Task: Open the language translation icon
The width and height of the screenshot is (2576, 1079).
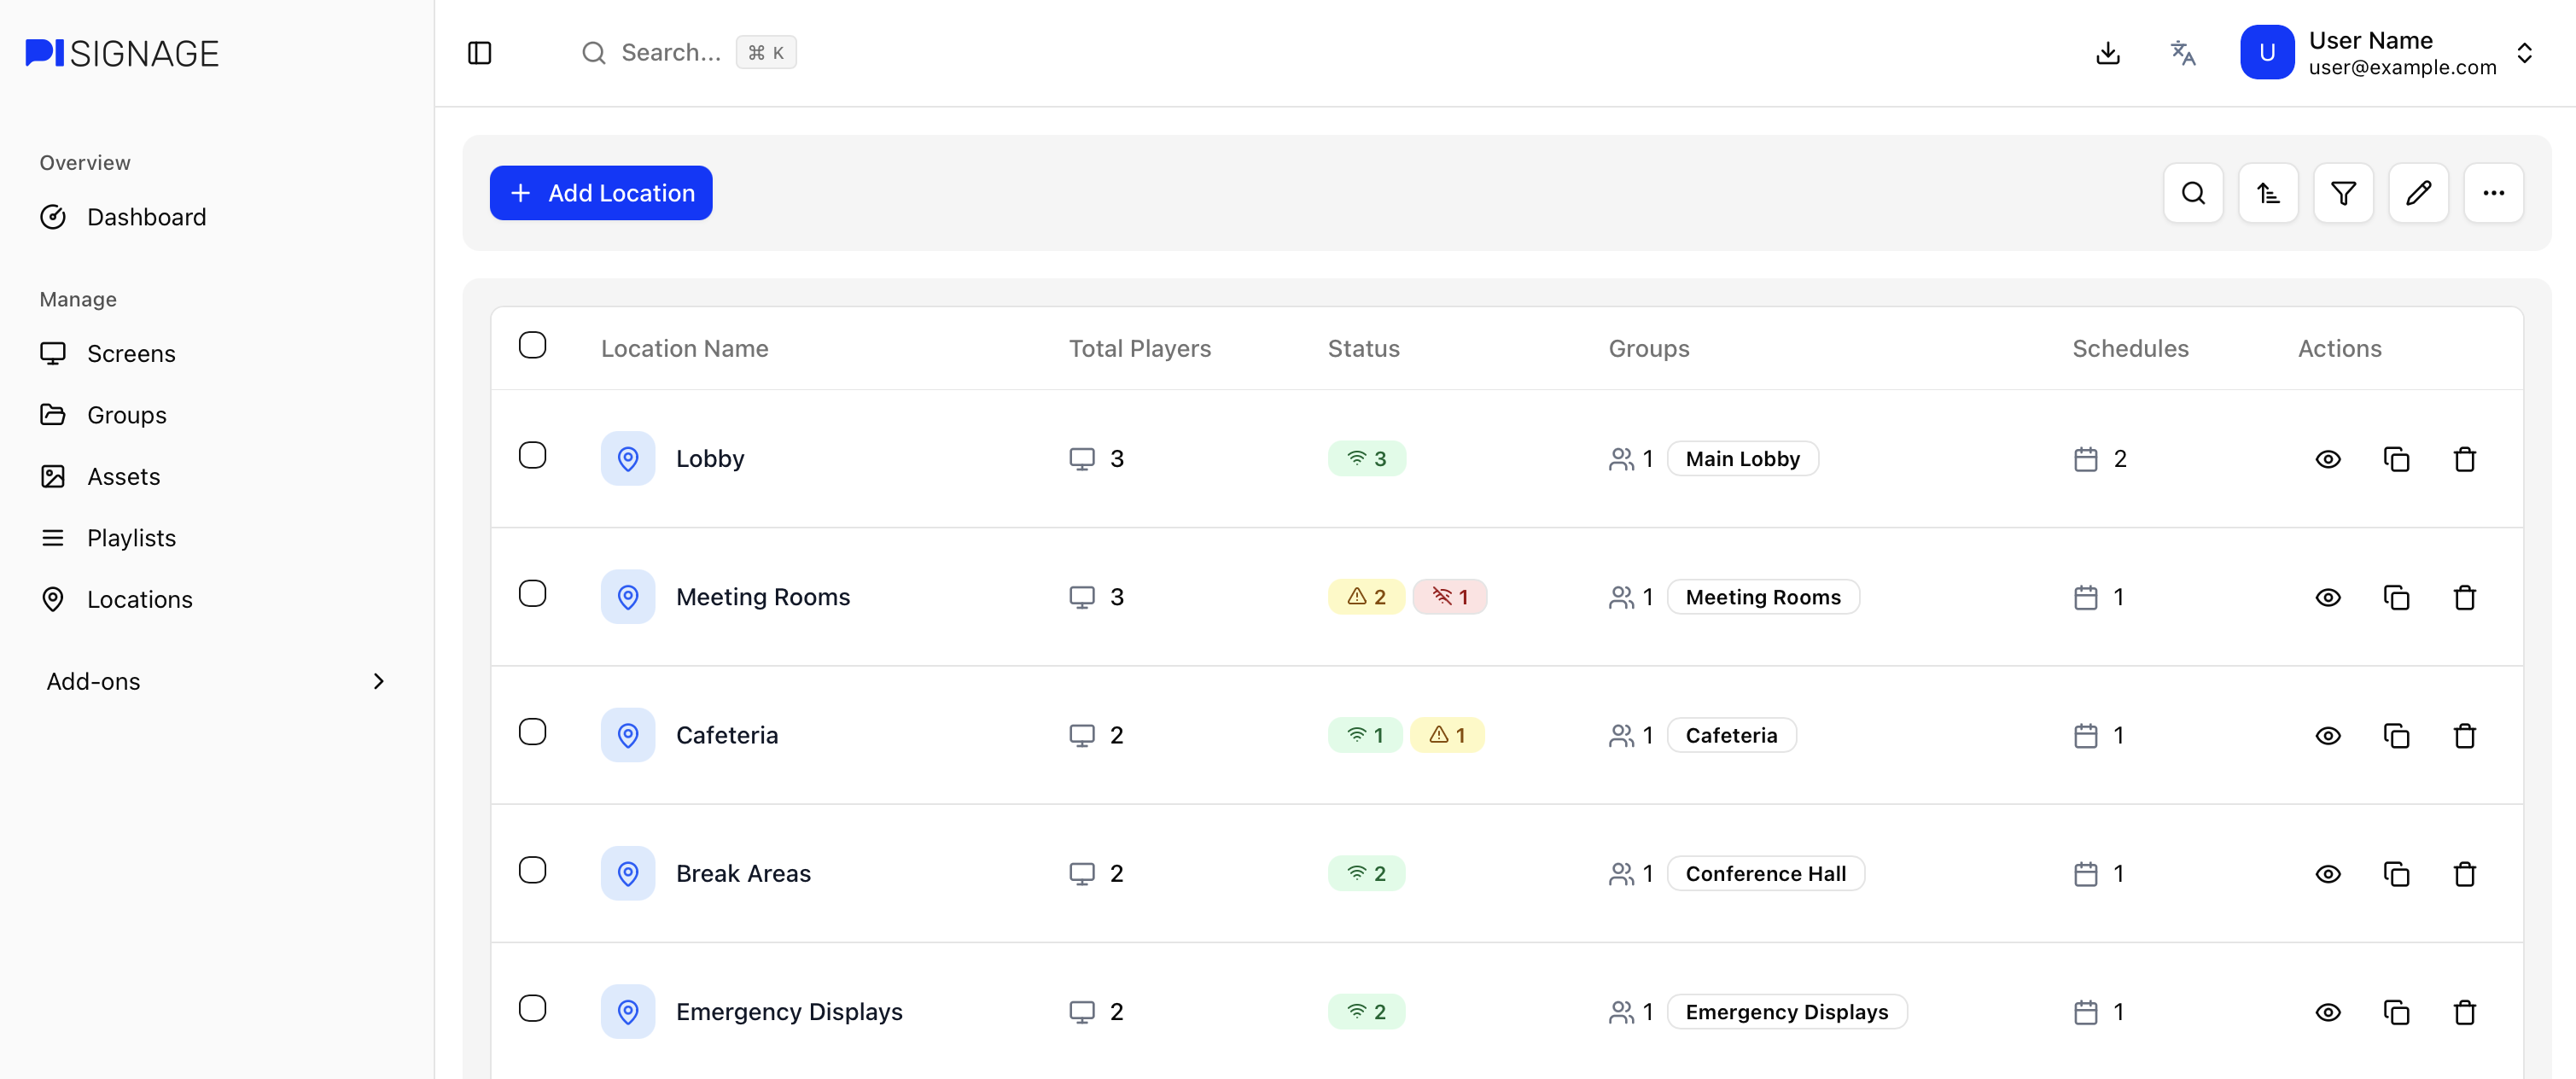Action: tap(2182, 53)
